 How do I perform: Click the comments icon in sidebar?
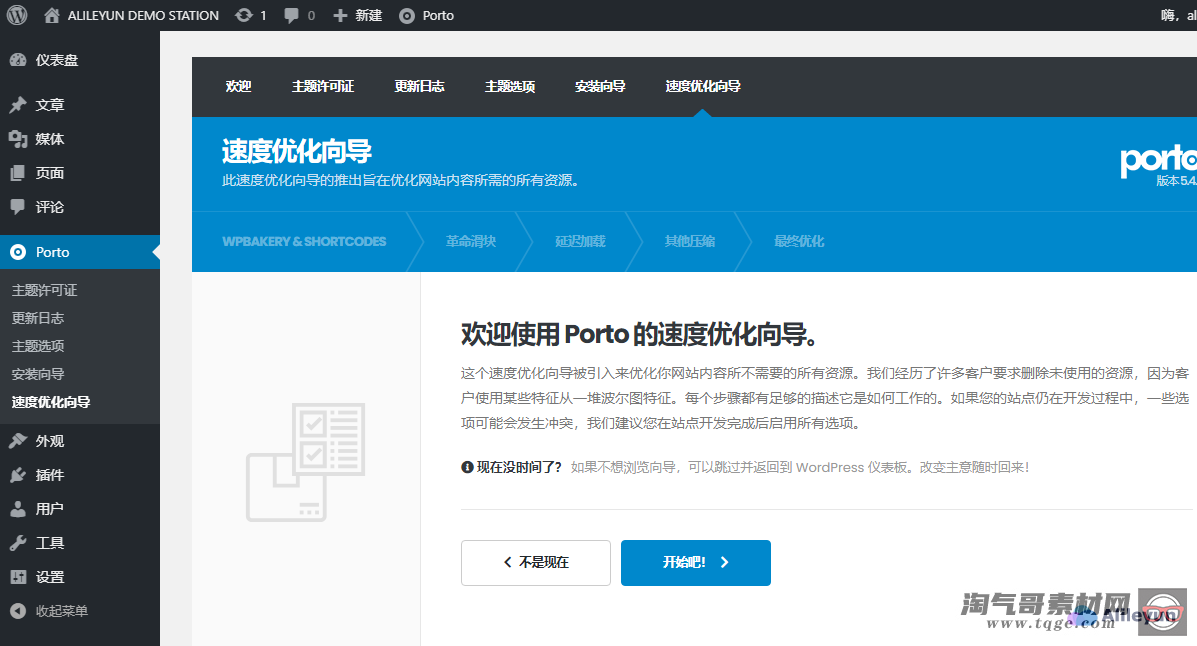pos(18,207)
